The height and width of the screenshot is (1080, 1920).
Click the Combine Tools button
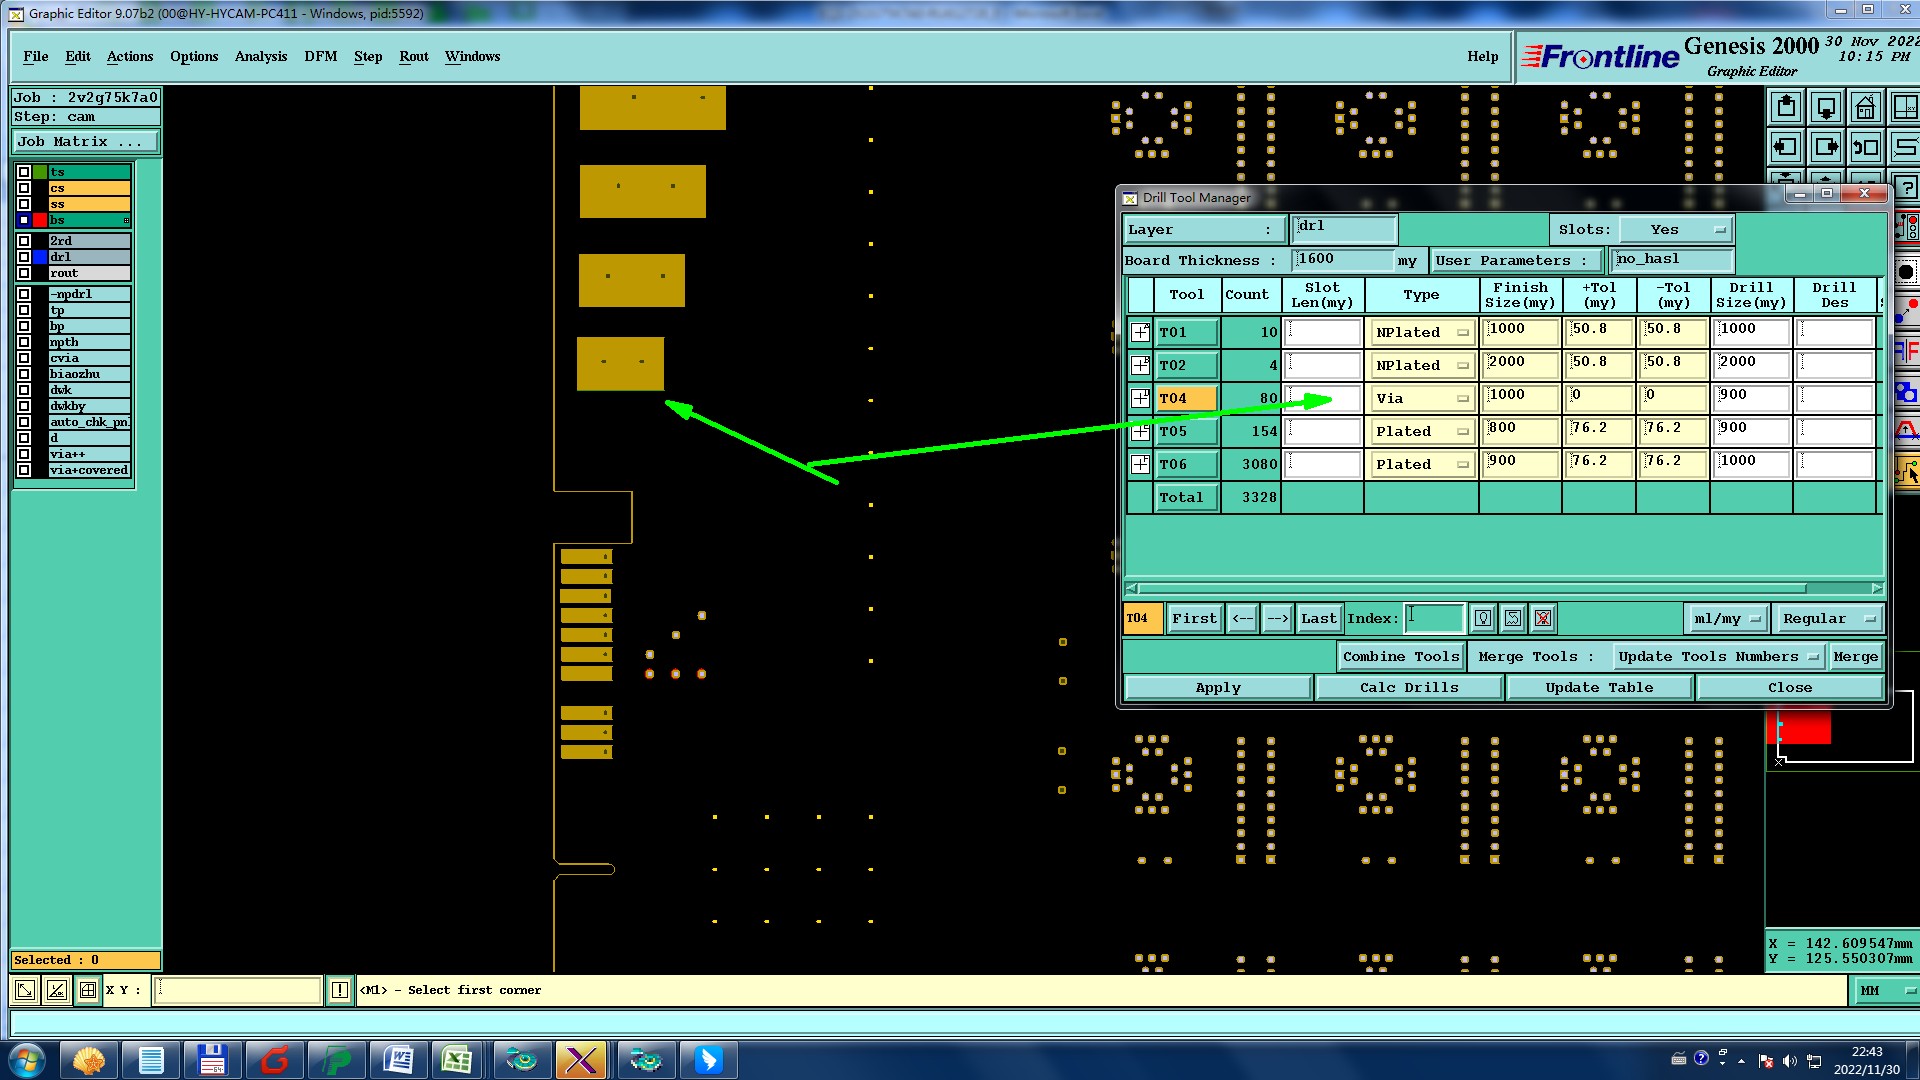tap(1400, 657)
